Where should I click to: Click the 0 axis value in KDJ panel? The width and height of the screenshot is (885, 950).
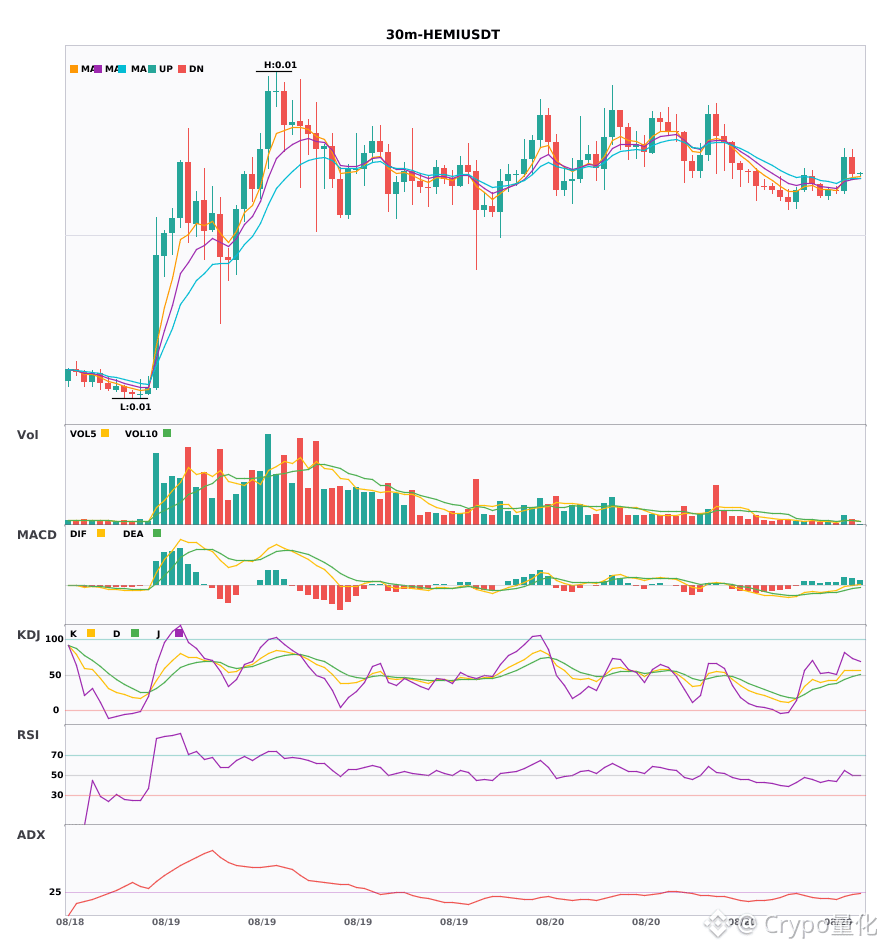(x=56, y=710)
